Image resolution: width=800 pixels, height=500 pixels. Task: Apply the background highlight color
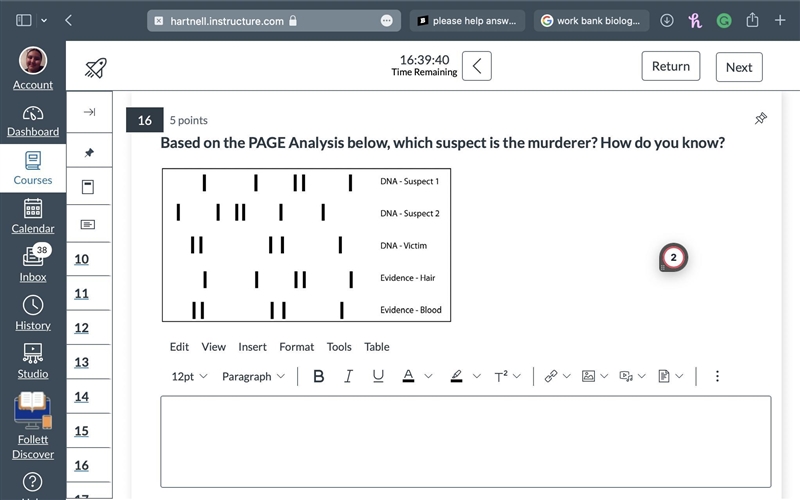click(456, 377)
